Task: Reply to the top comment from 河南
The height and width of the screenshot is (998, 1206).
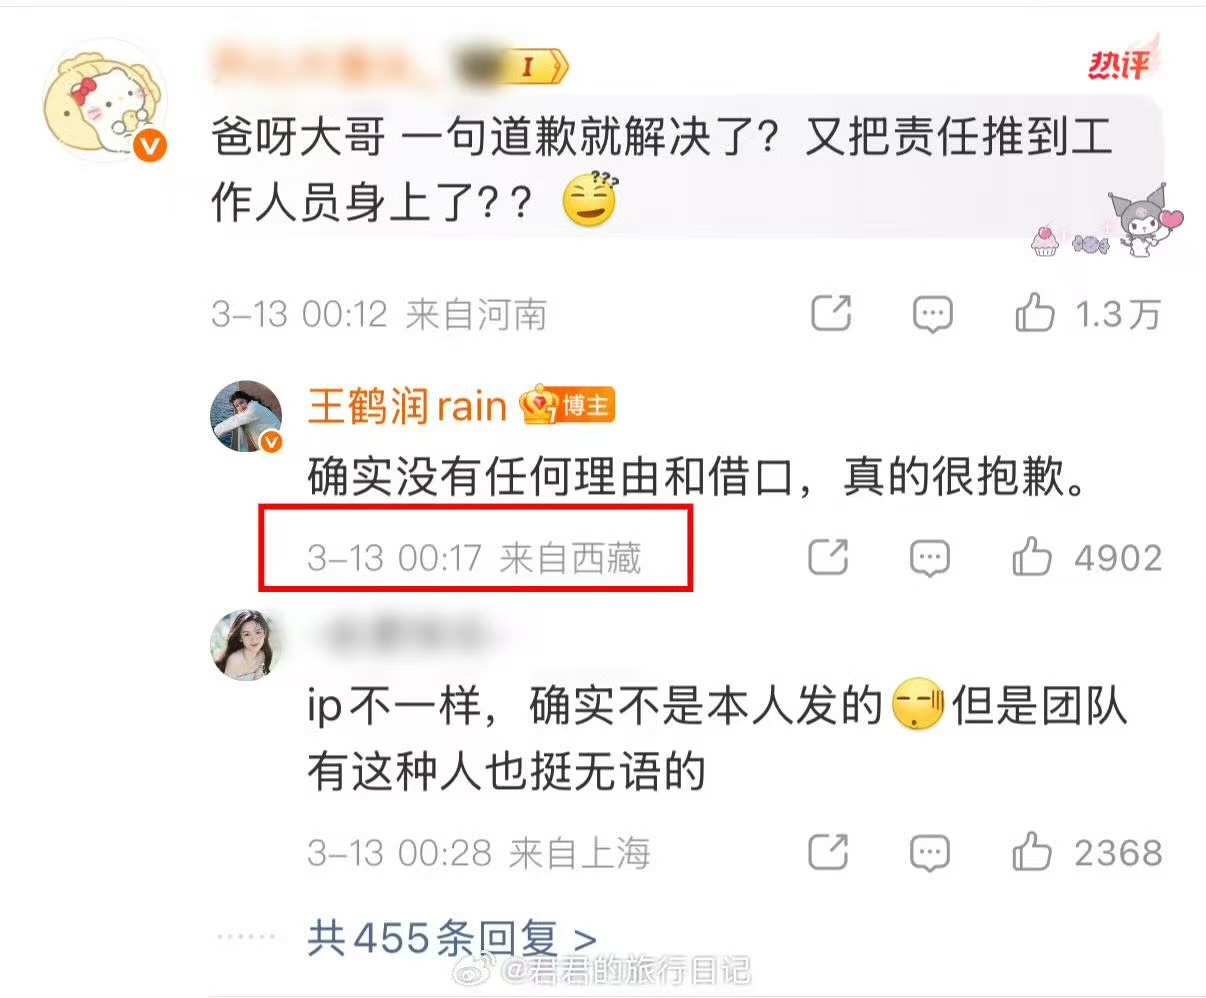Action: click(x=932, y=314)
